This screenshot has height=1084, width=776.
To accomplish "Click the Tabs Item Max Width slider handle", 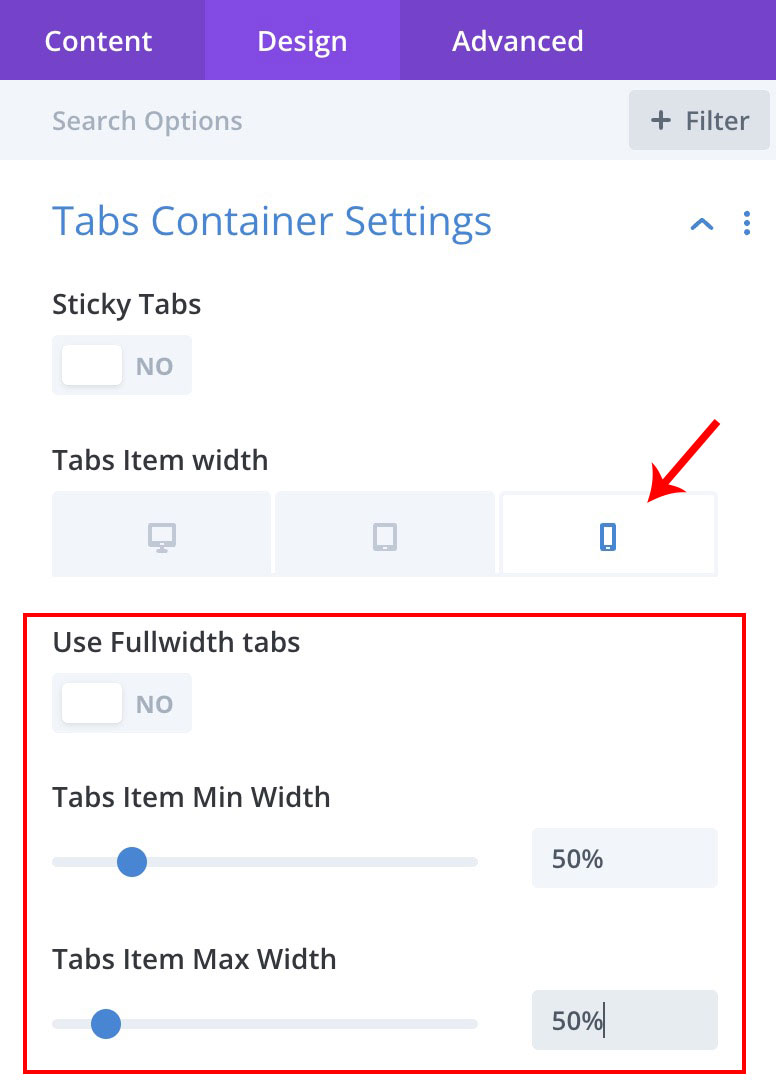I will coord(106,1023).
